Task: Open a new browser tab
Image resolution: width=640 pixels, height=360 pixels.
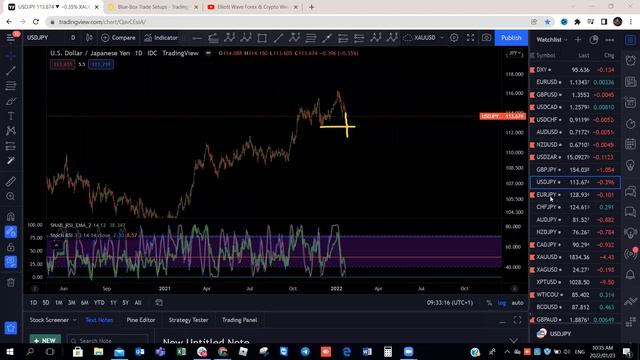Action: coord(311,7)
